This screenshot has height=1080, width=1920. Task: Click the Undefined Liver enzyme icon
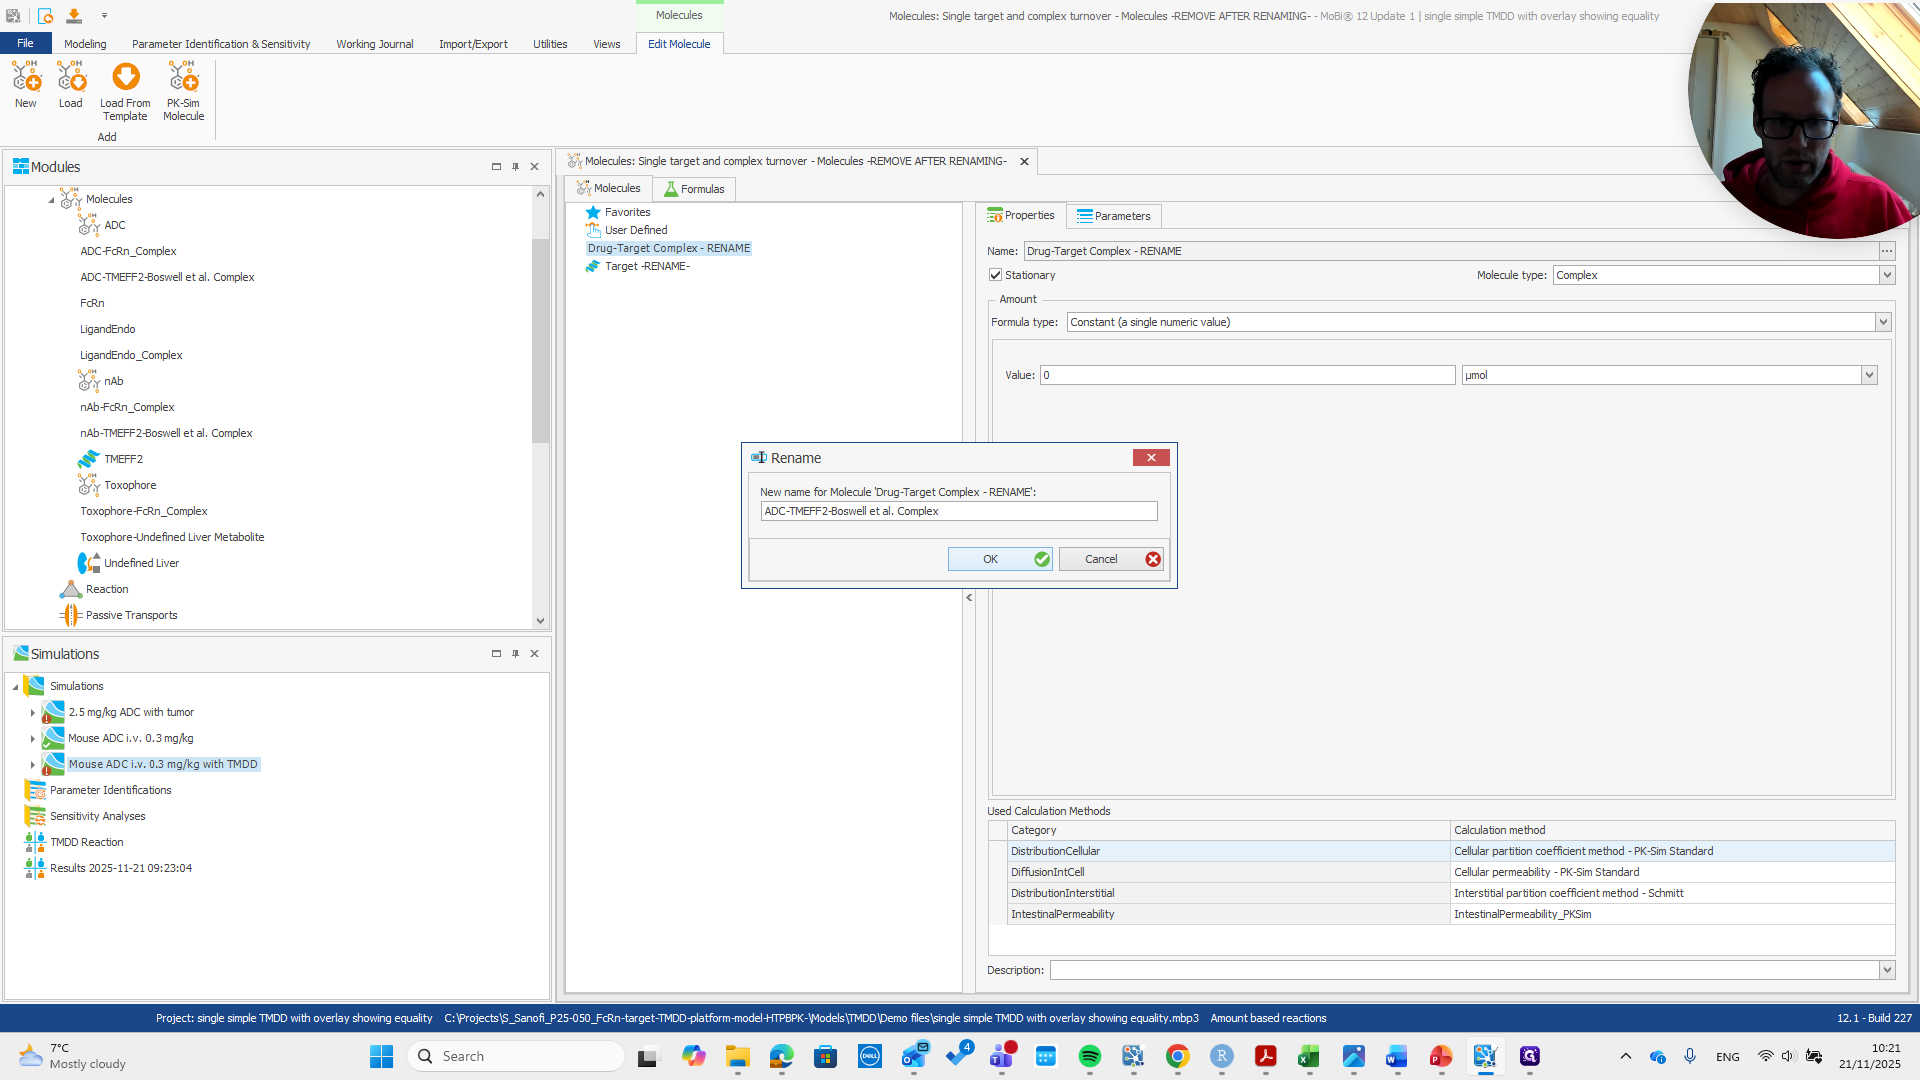tap(89, 563)
